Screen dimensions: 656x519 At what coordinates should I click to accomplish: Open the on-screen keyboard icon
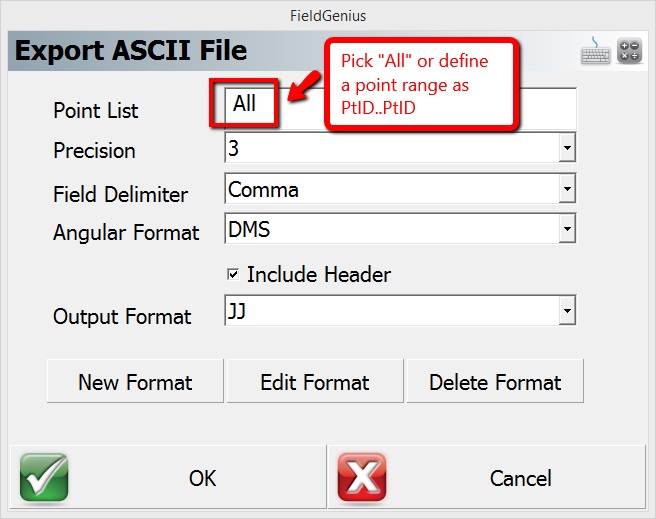(596, 51)
